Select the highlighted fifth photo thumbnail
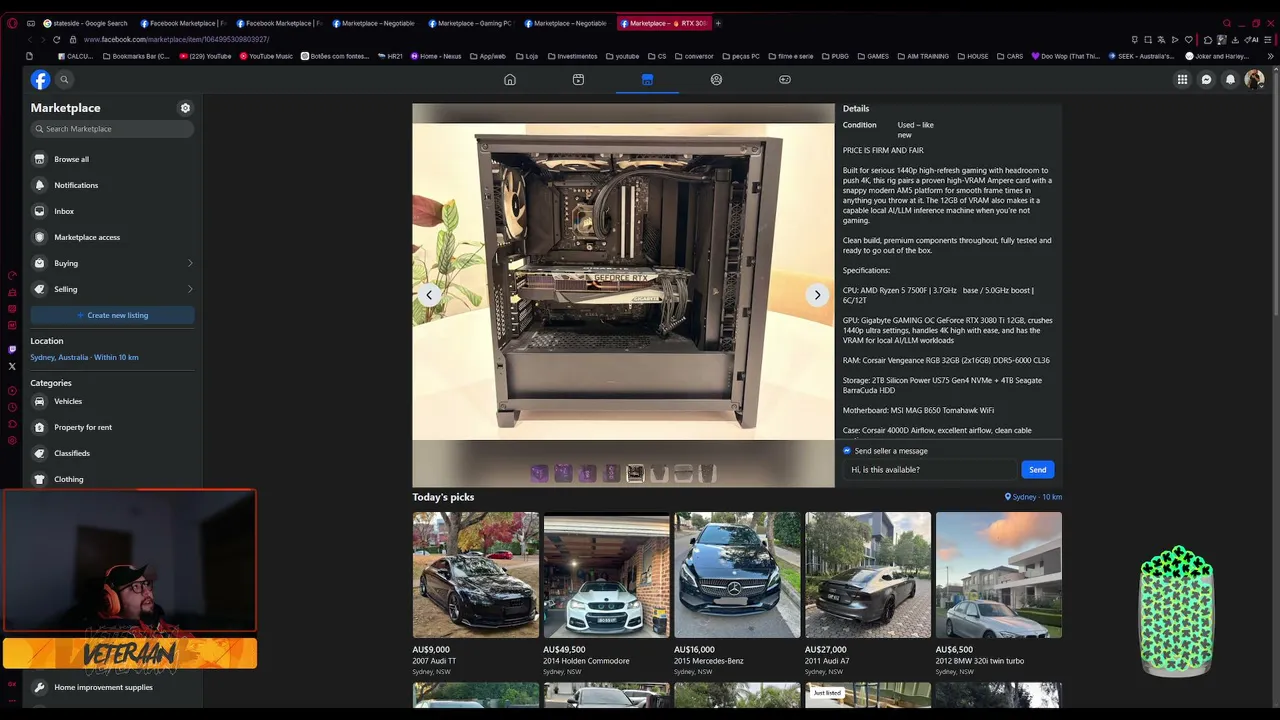 point(635,473)
